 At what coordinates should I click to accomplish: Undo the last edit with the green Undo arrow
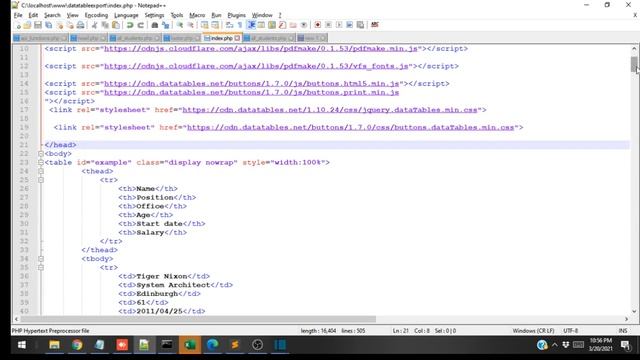click(130, 25)
